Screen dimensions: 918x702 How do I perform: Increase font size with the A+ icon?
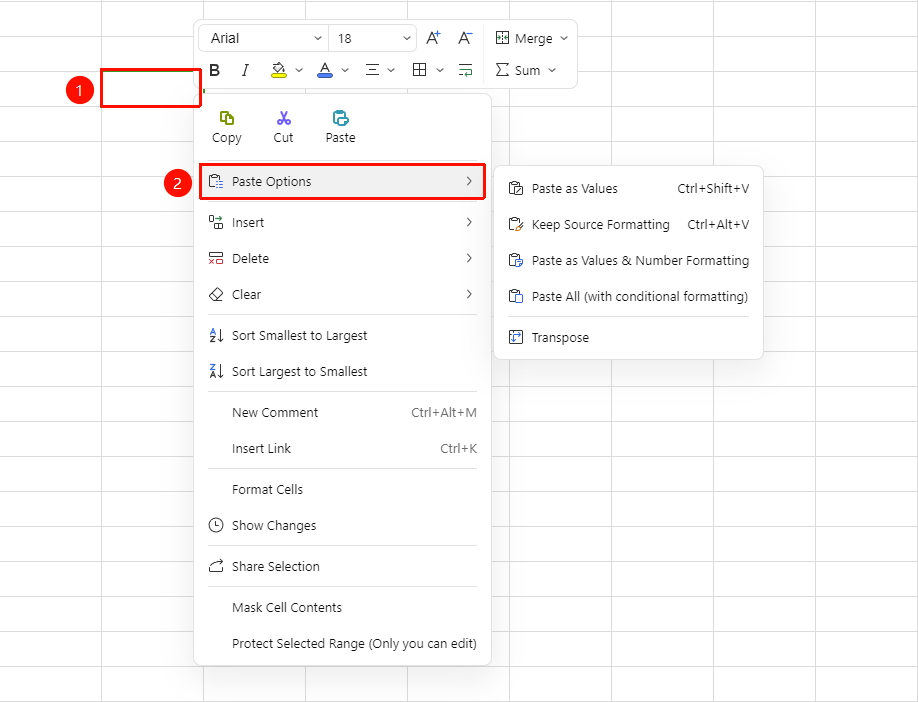coord(433,38)
